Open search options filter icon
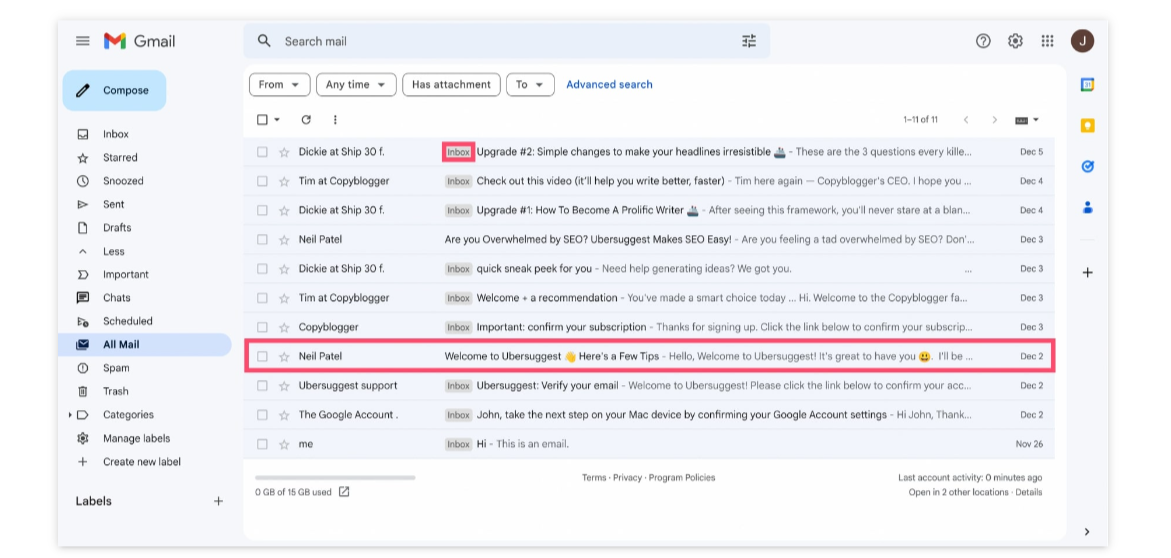 click(x=749, y=41)
